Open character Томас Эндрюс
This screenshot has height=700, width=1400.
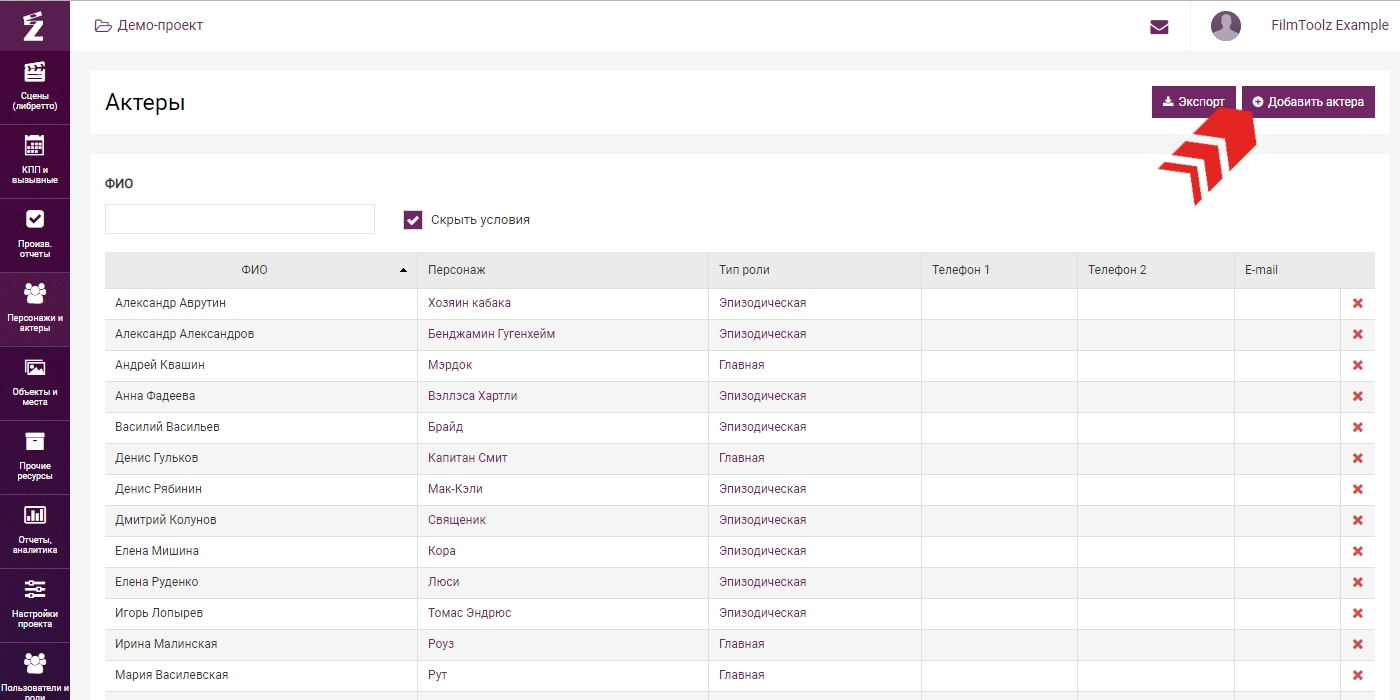[x=469, y=613]
